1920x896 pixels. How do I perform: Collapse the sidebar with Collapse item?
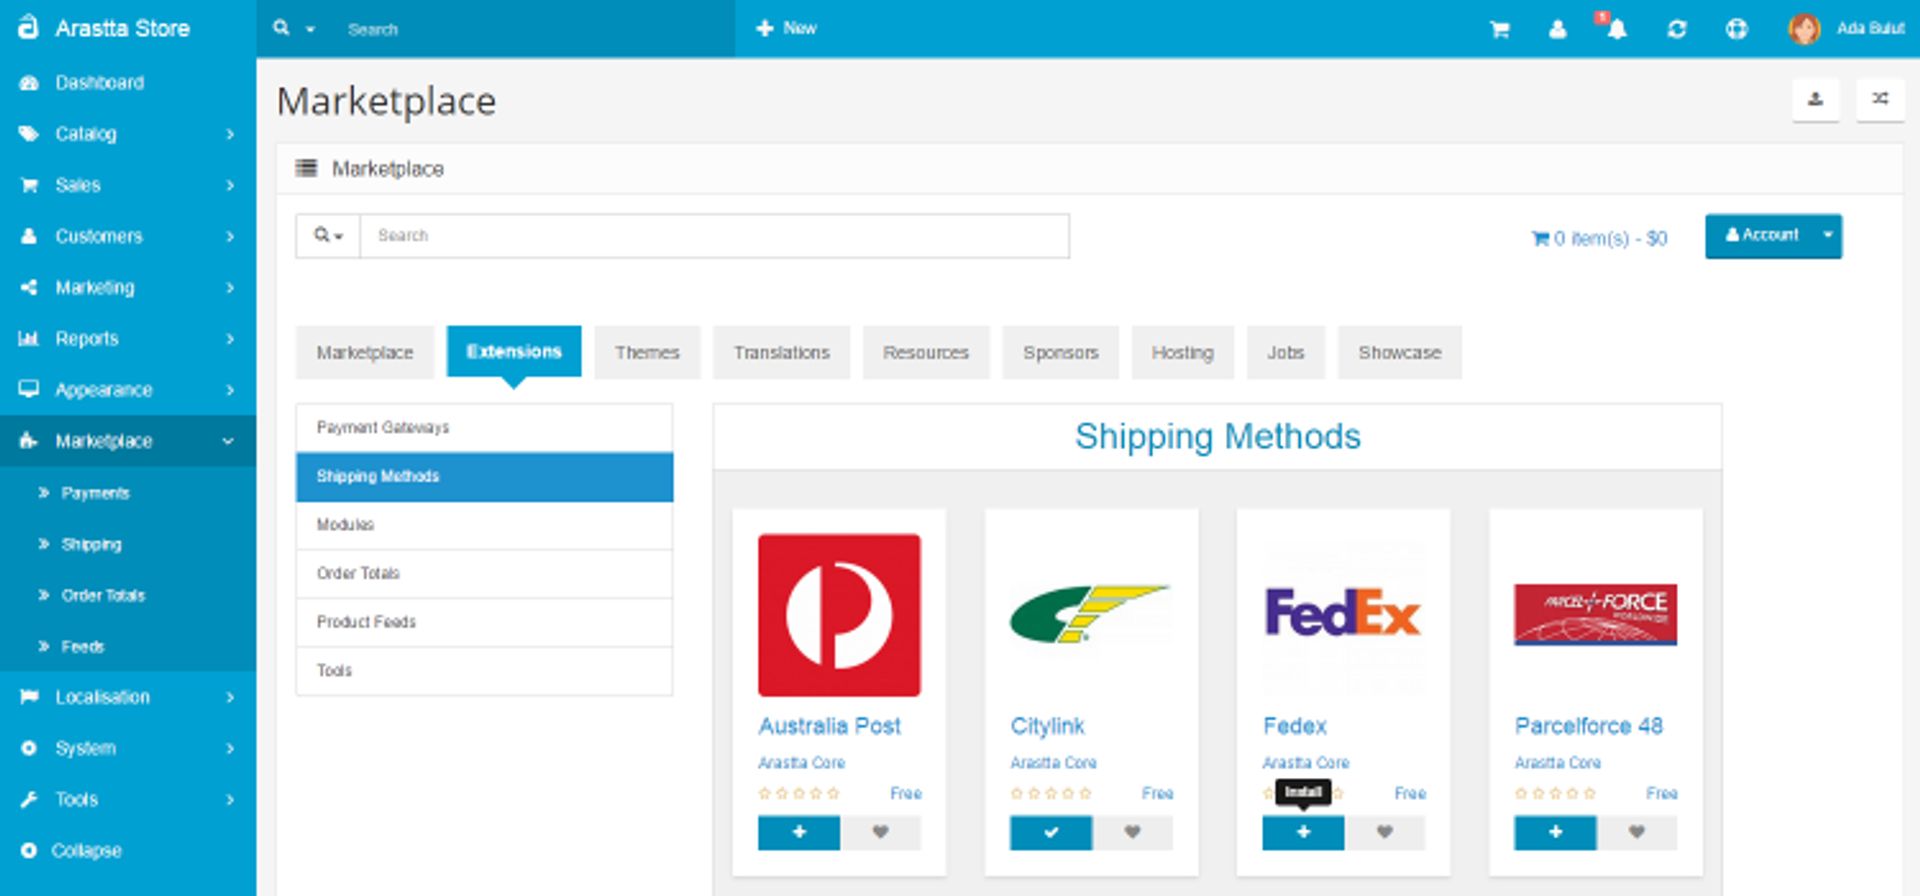point(128,850)
